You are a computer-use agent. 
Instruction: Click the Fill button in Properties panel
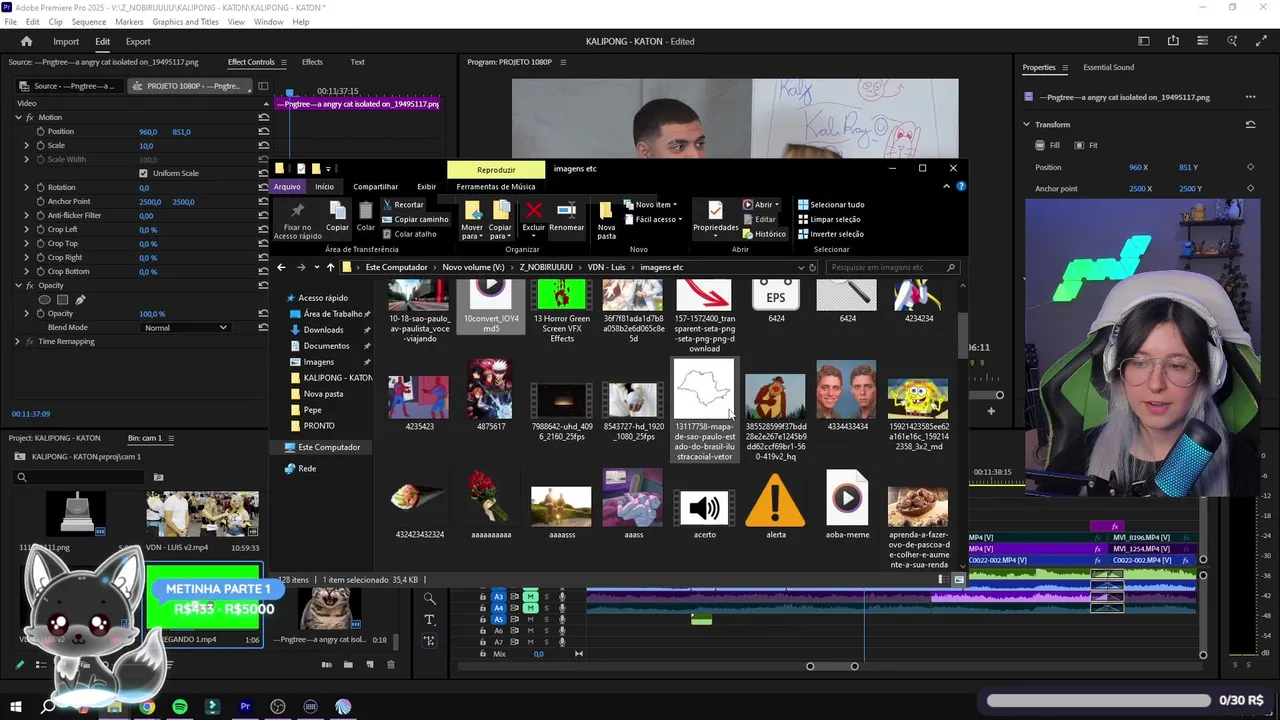pos(1047,145)
